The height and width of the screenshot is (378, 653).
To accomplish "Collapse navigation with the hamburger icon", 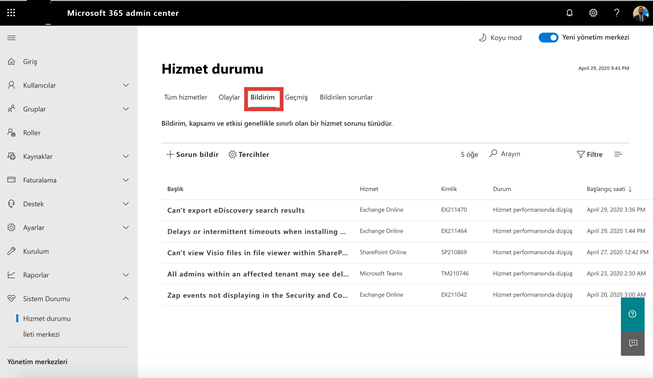I will [x=11, y=37].
